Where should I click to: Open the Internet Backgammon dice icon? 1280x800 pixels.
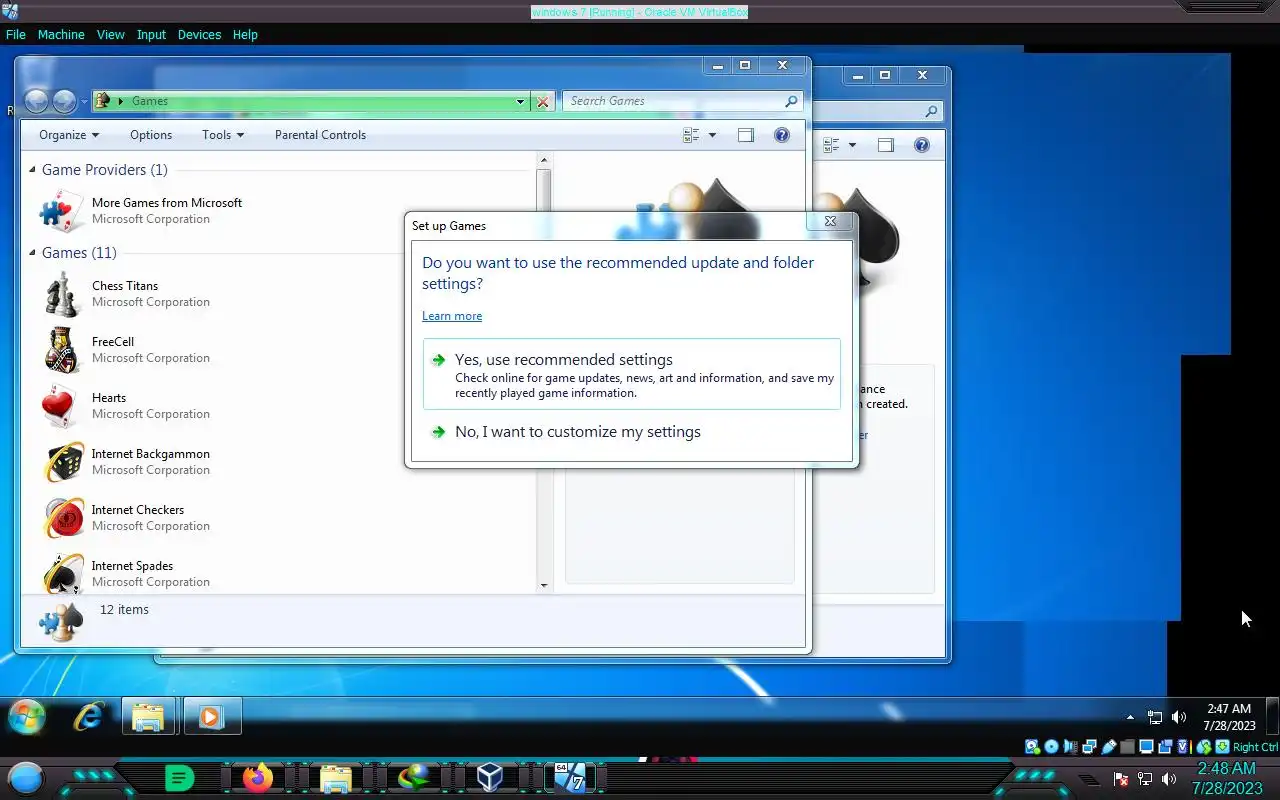[x=63, y=462]
